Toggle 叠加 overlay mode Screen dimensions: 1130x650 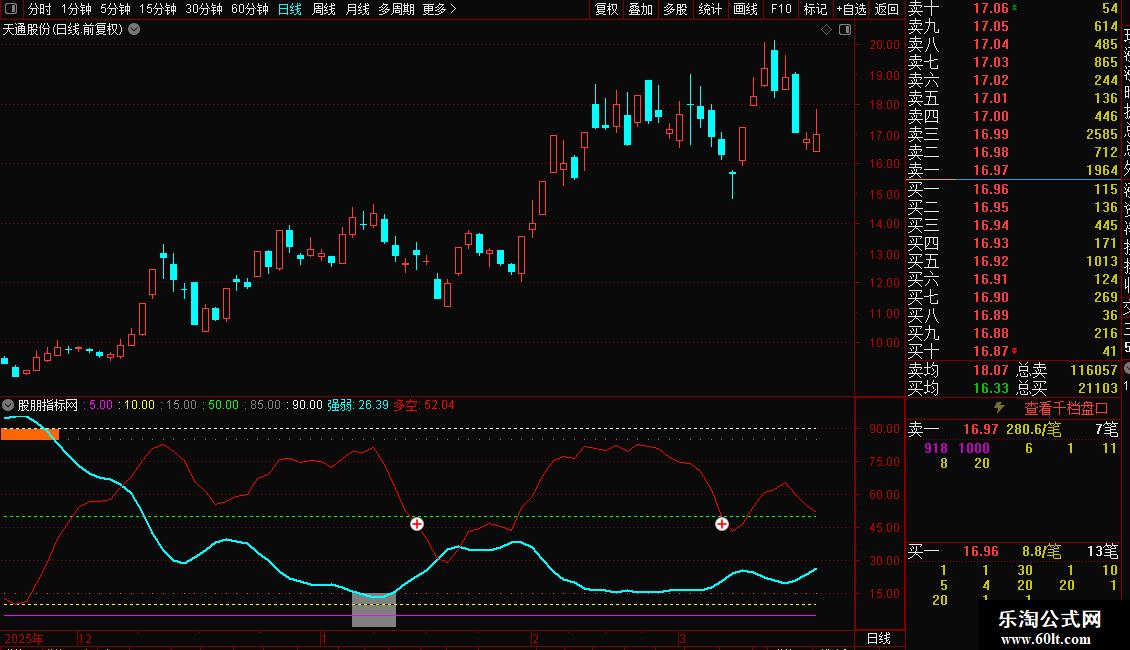[640, 9]
